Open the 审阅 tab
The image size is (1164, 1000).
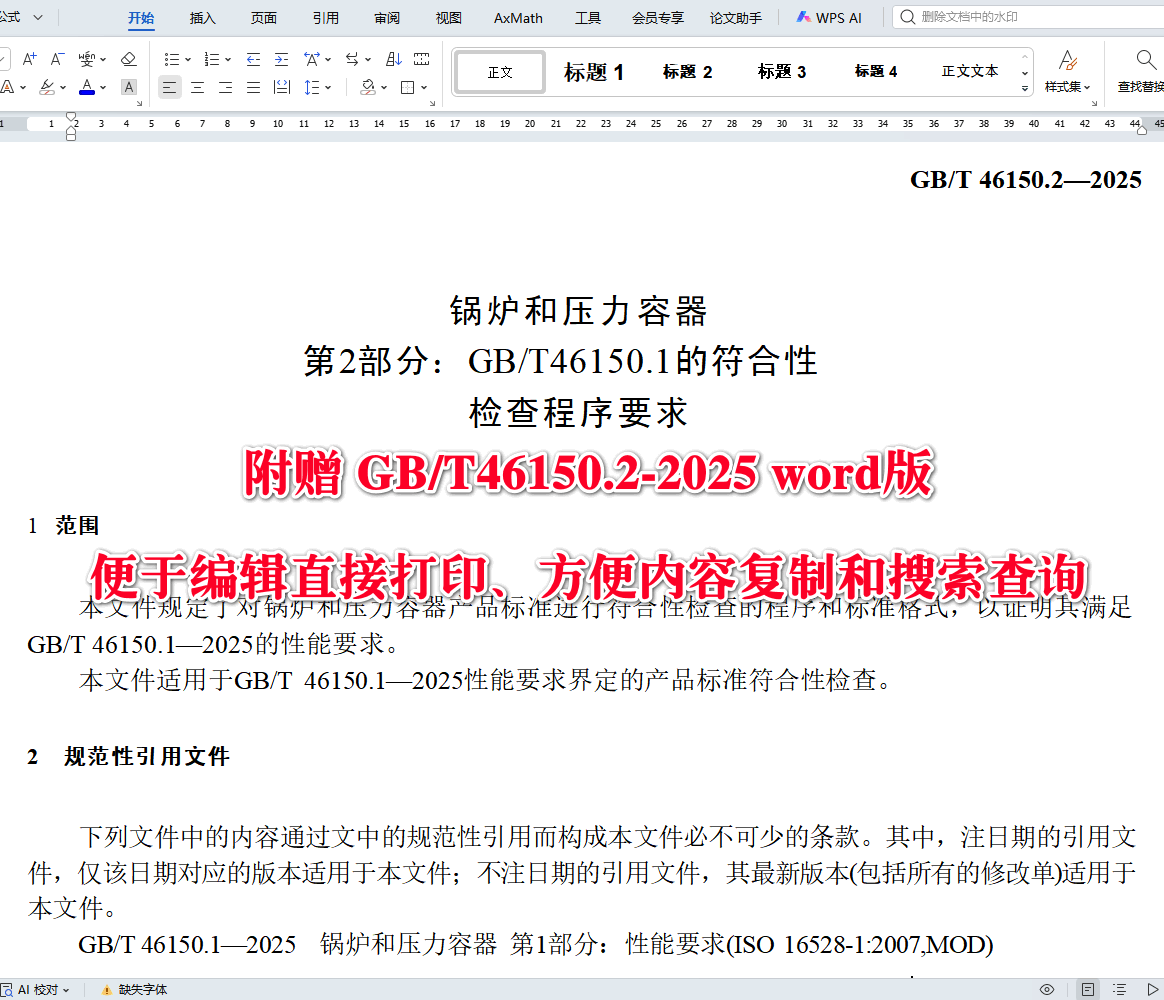(387, 18)
